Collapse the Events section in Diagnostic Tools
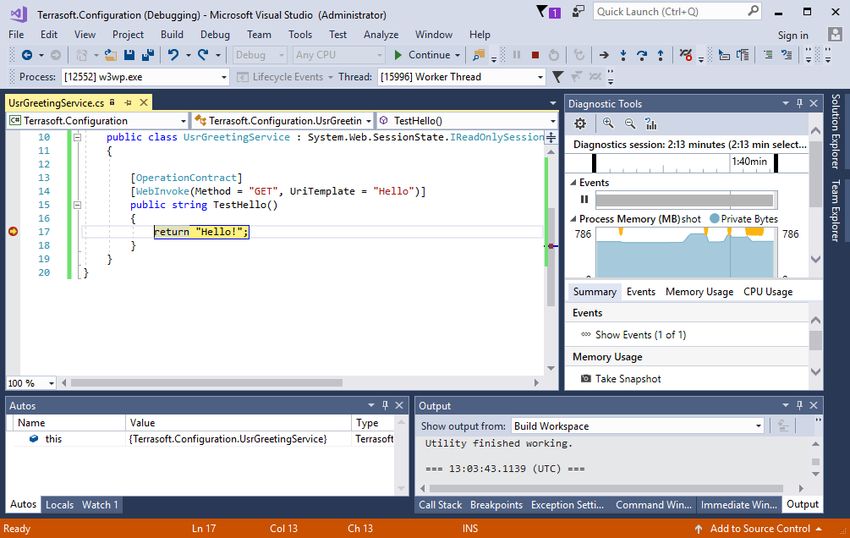 click(573, 183)
